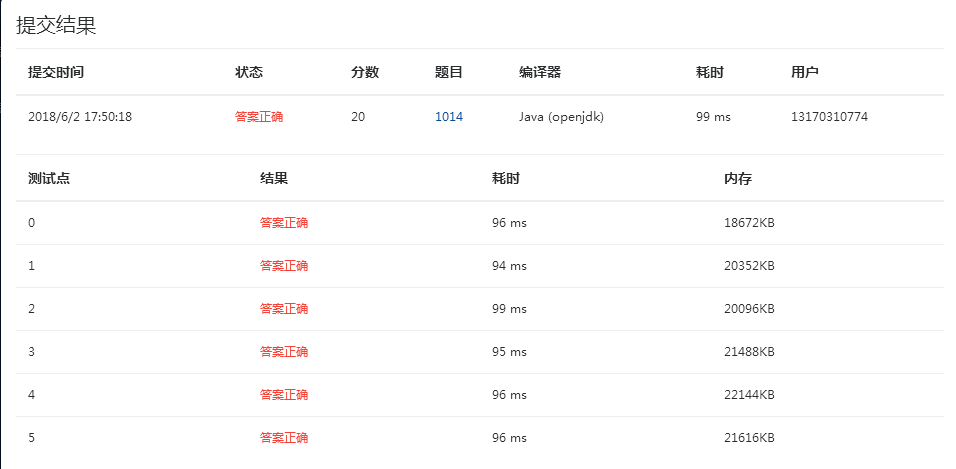Click the 99 ms time of test point 2
This screenshot has height=469, width=956.
click(509, 309)
